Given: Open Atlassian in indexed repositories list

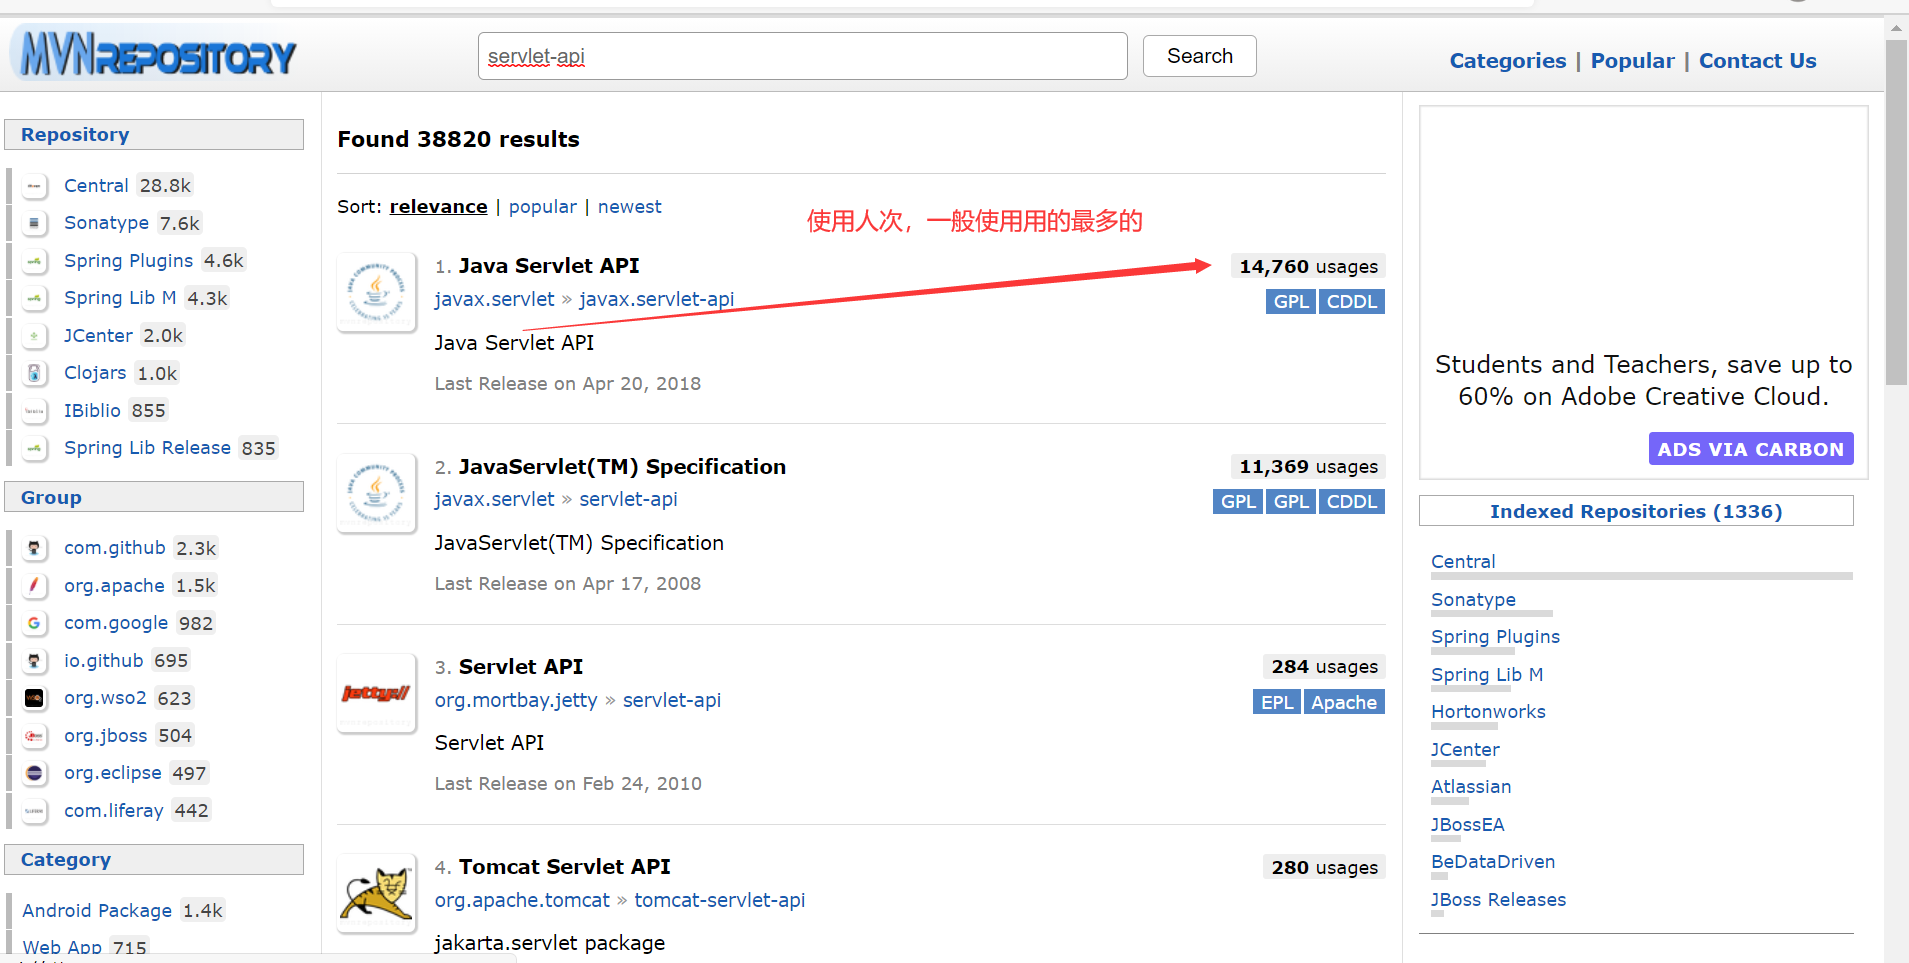Looking at the screenshot, I should (1471, 787).
